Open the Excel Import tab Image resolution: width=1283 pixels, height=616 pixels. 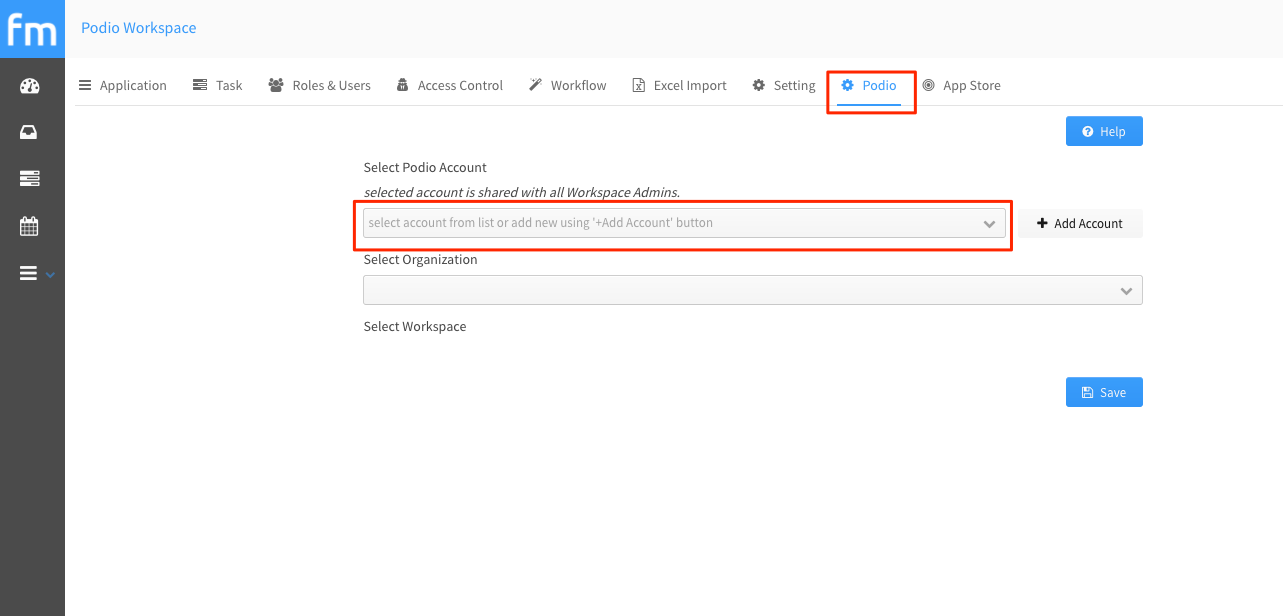tap(679, 85)
